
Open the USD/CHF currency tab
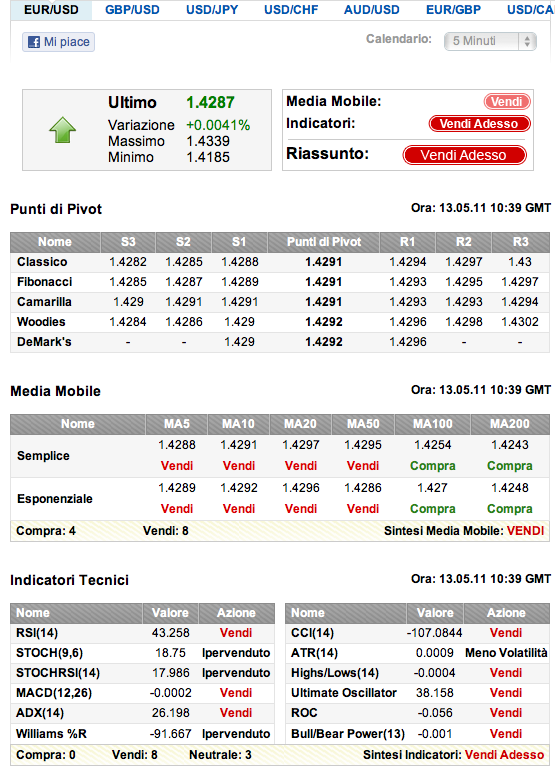291,10
